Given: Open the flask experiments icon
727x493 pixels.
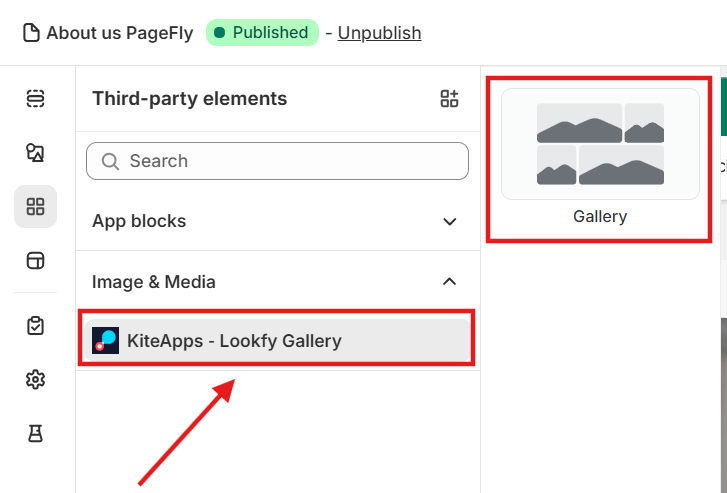Looking at the screenshot, I should coord(35,434).
